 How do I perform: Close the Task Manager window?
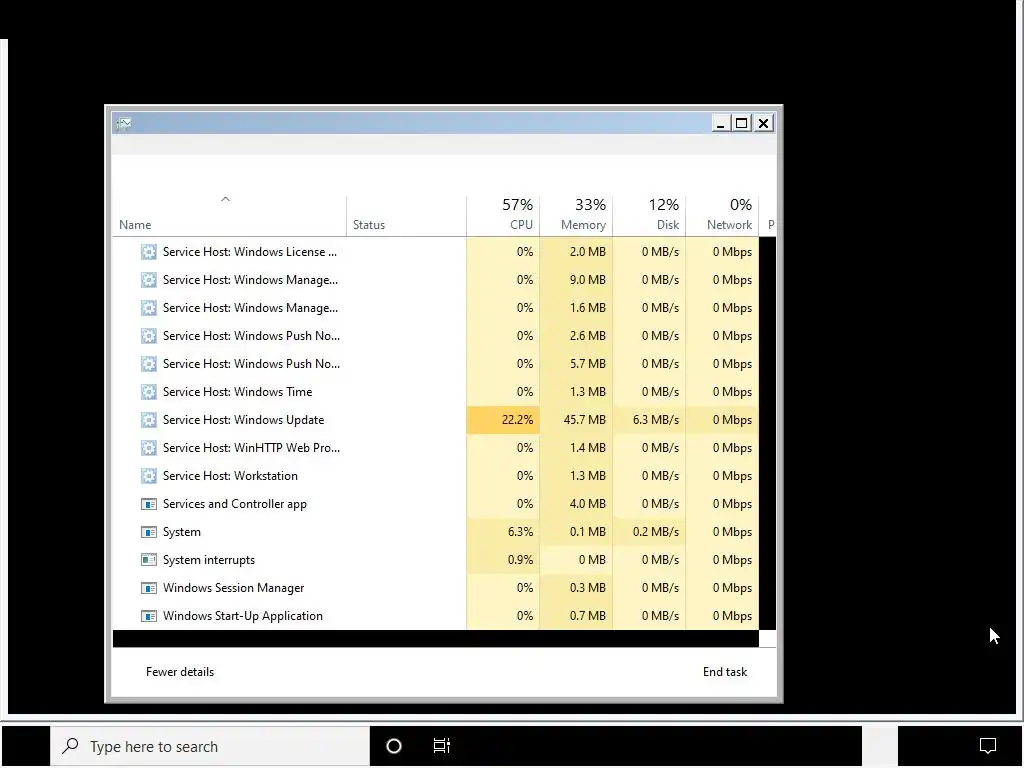tap(763, 123)
